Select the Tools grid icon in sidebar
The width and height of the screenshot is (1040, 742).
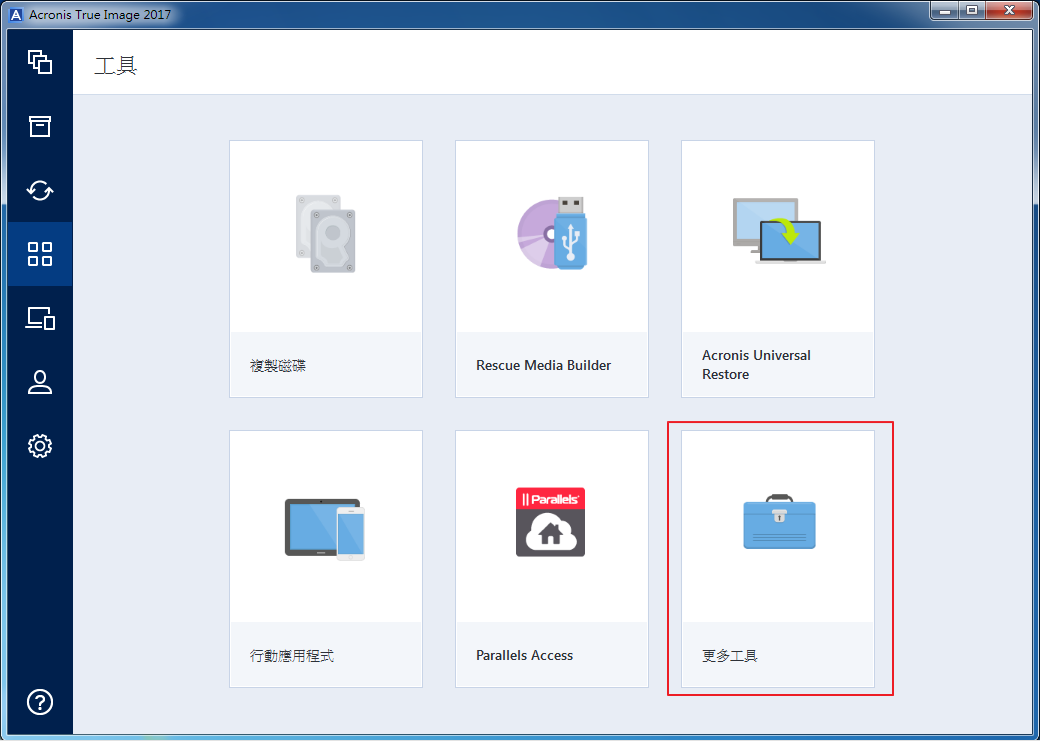coord(40,254)
